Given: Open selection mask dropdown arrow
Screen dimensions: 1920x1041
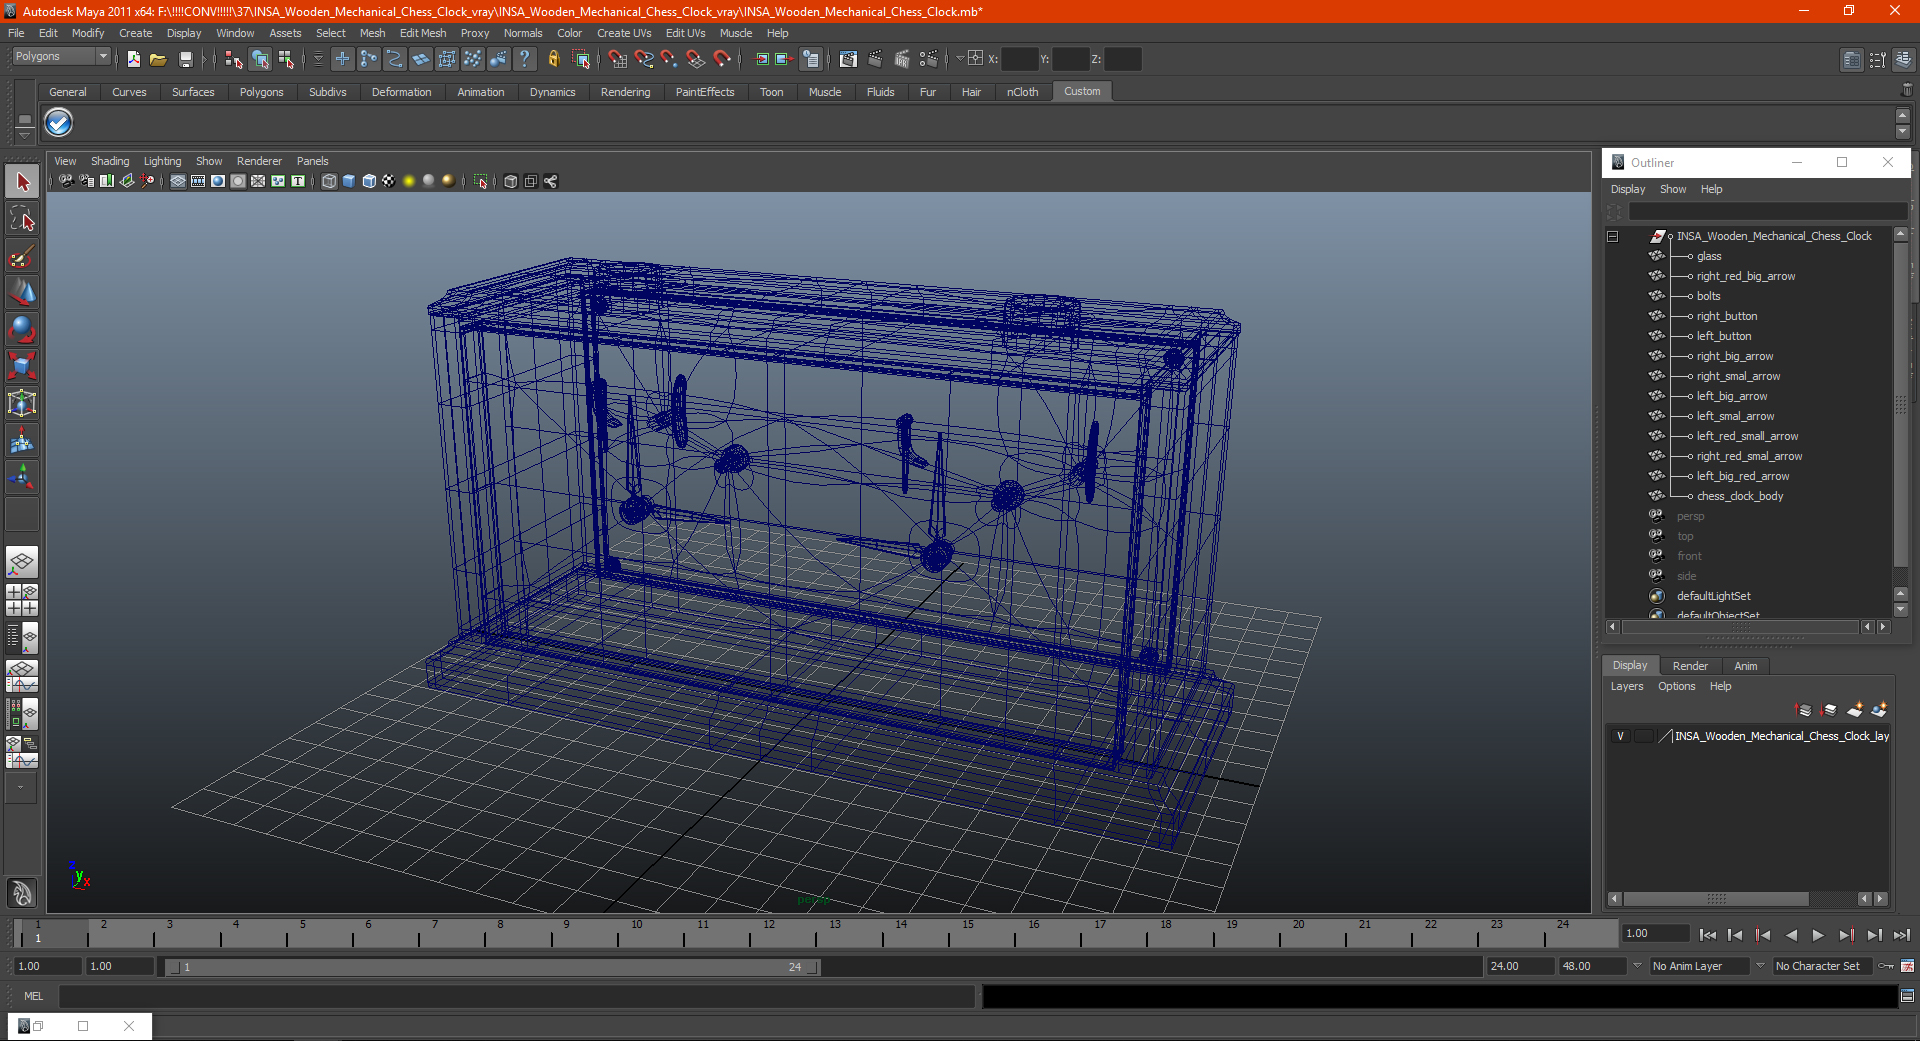Looking at the screenshot, I should [319, 59].
